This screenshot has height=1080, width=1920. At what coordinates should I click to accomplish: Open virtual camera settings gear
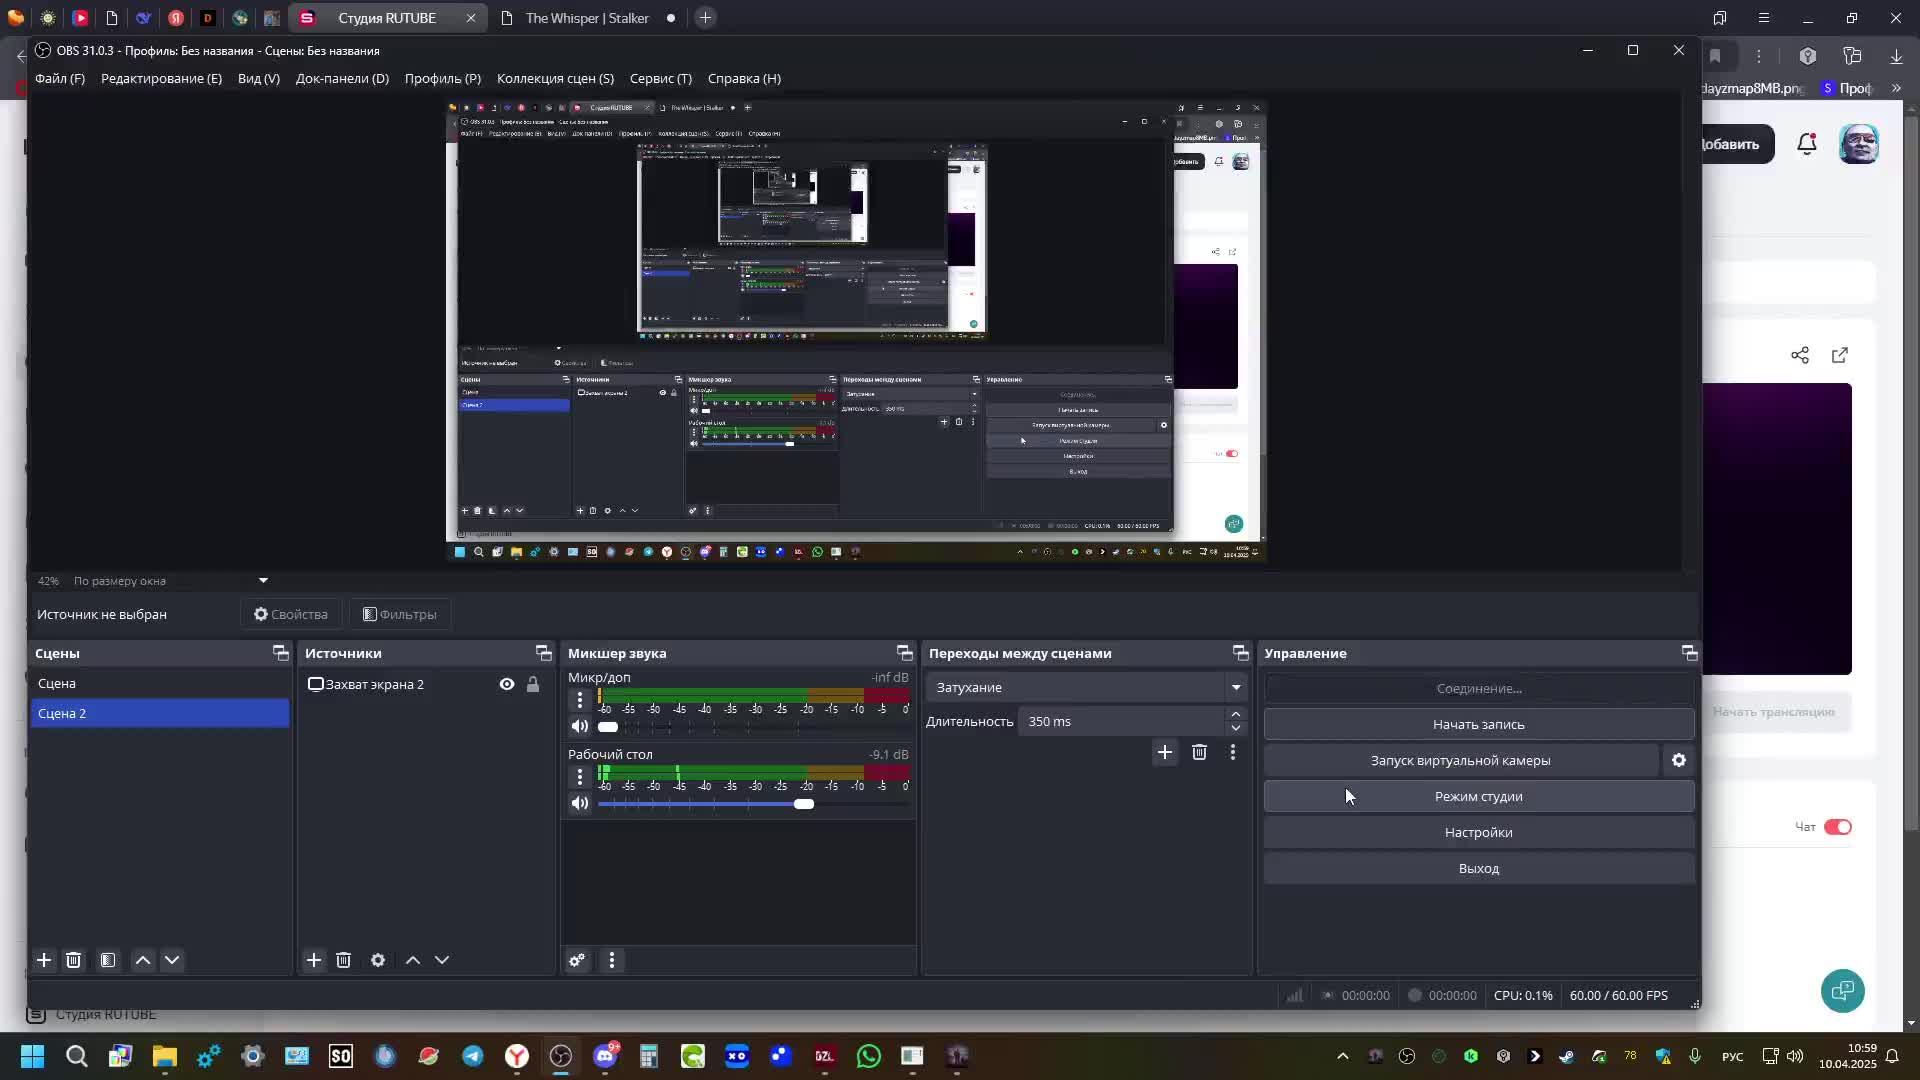1679,760
